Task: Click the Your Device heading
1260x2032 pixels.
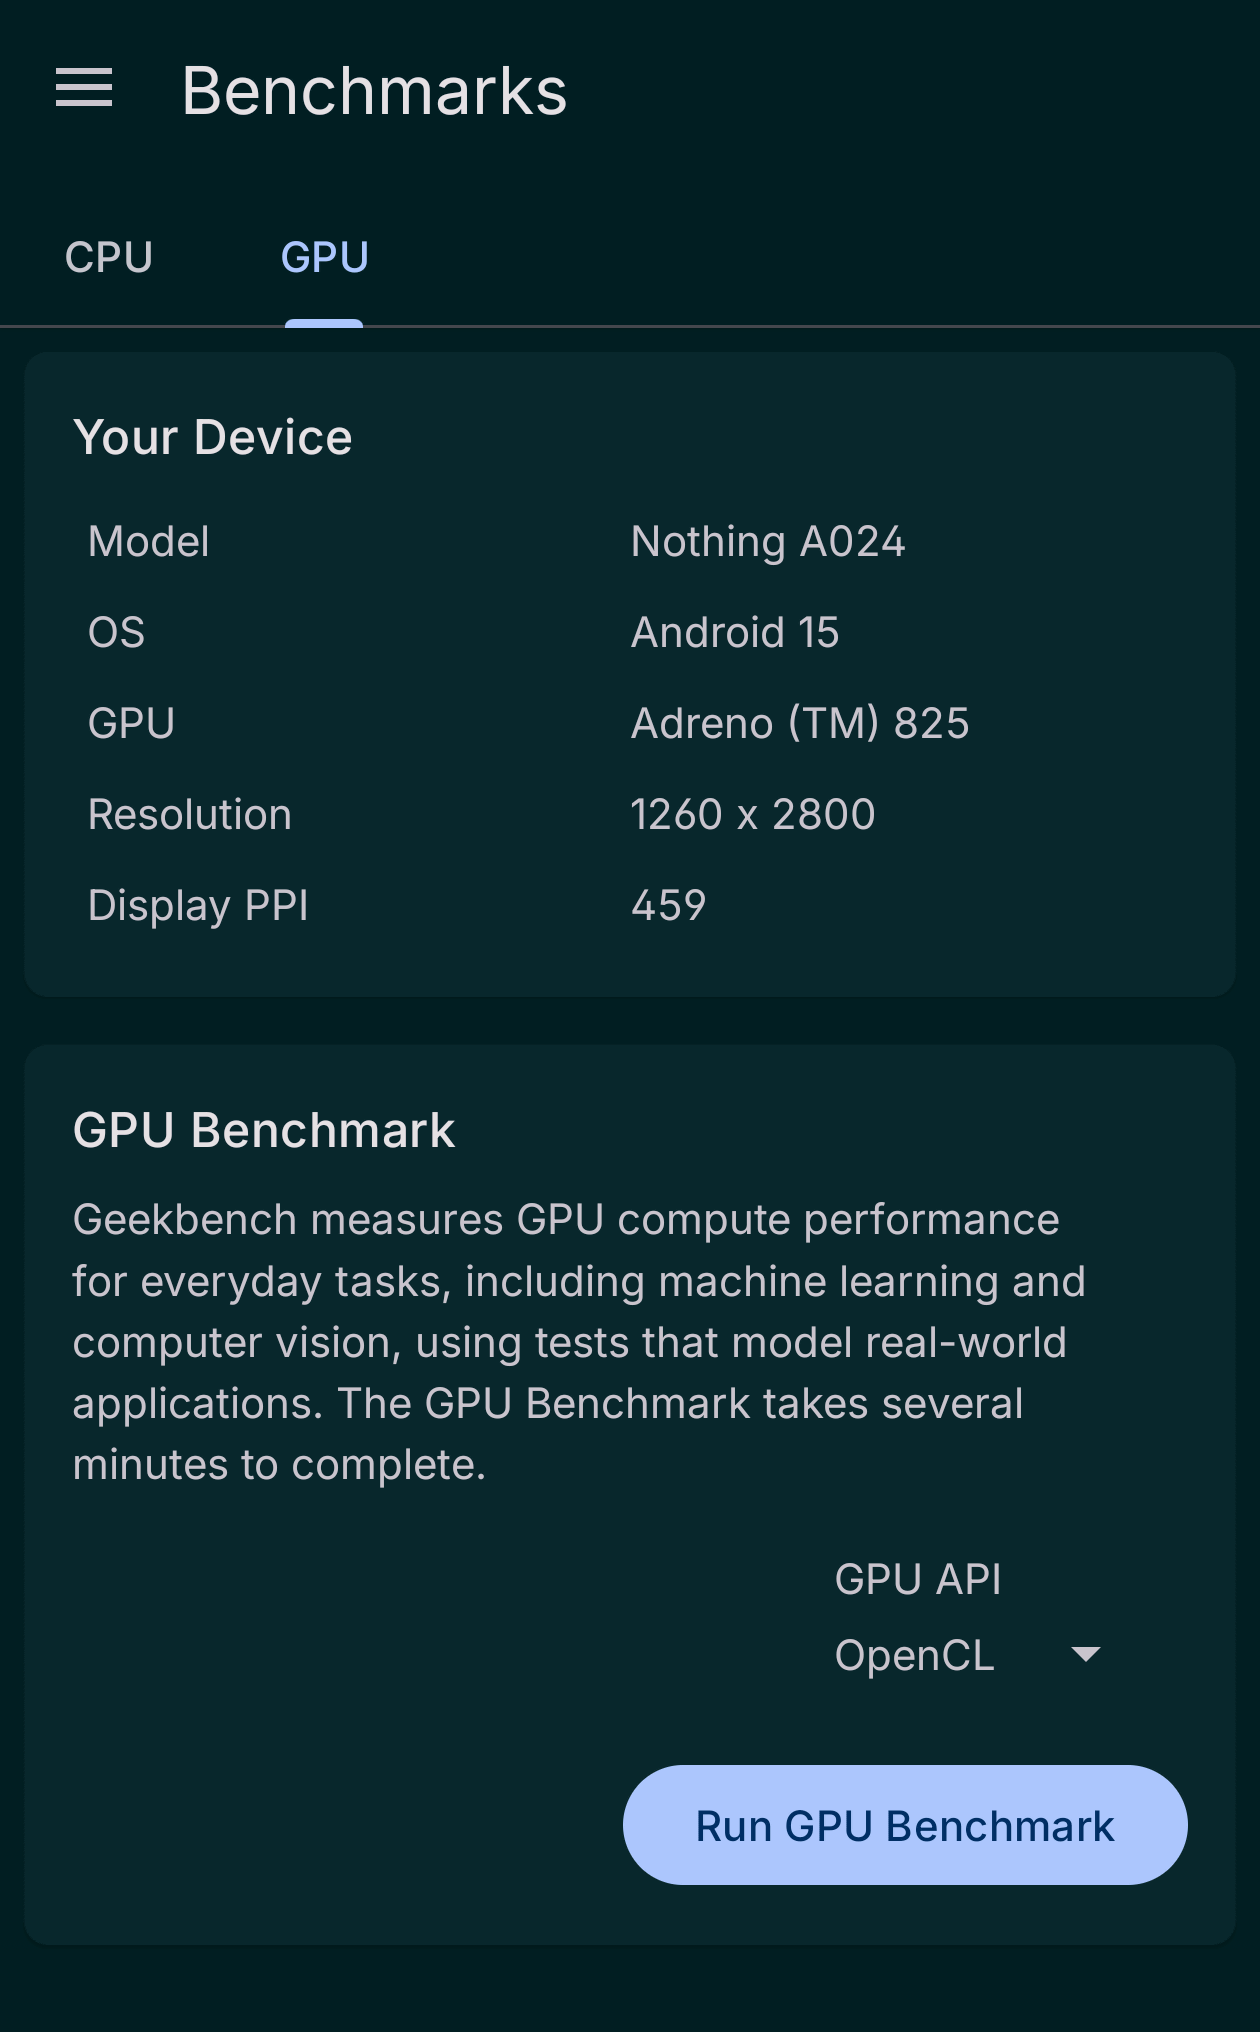Action: pyautogui.click(x=212, y=437)
